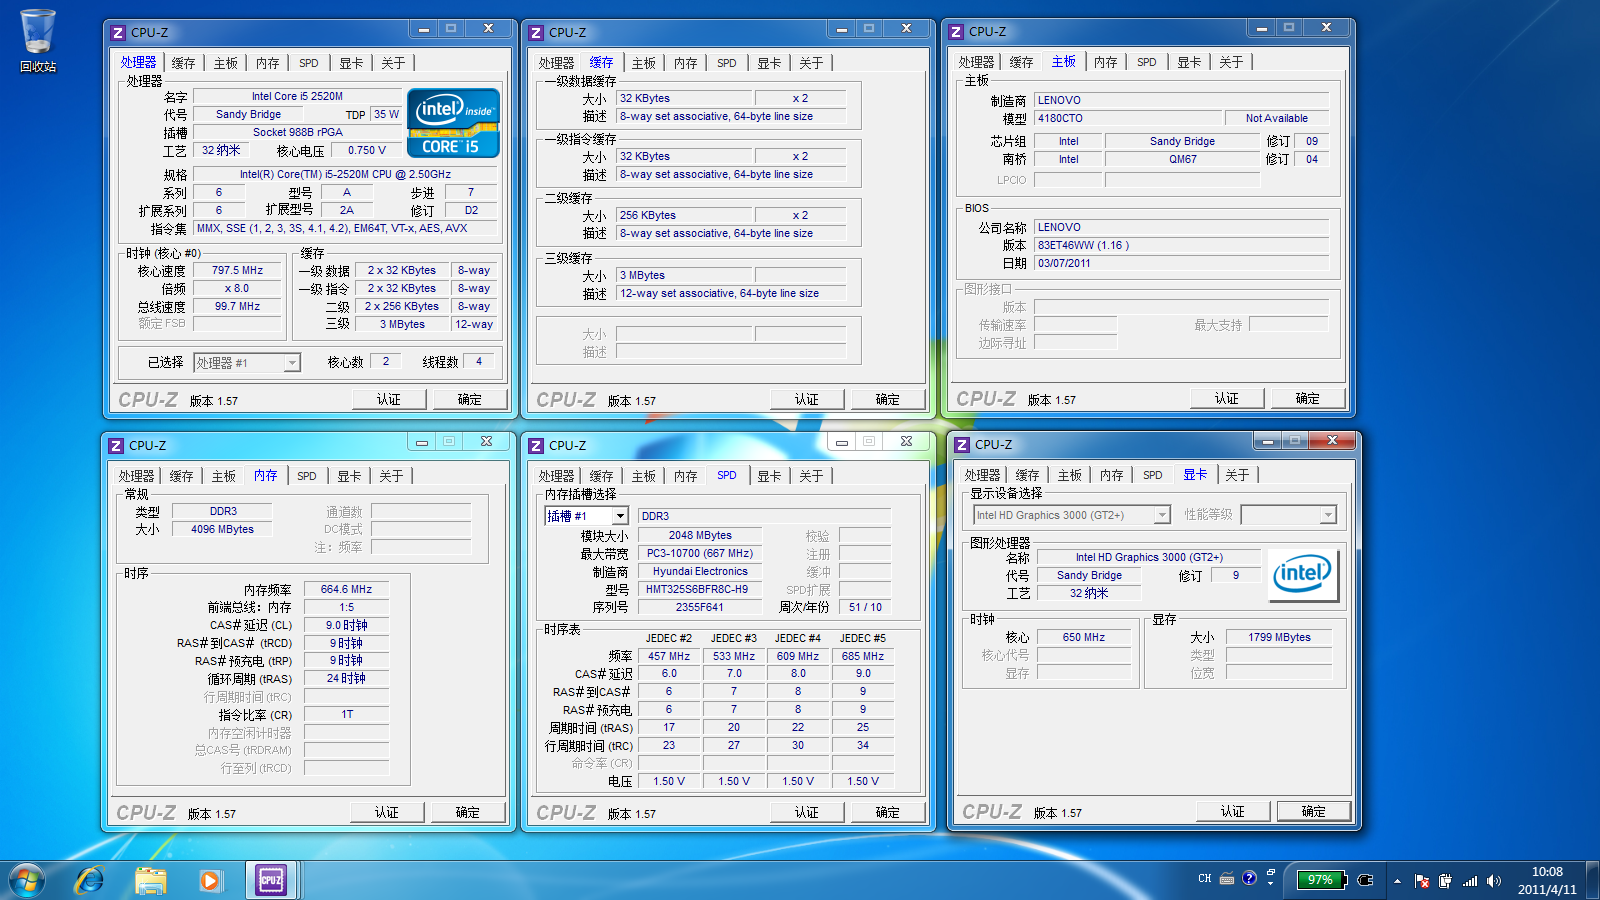Click BIOS version 83ET46WW (1.16)
This screenshot has width=1600, height=900.
coord(1182,245)
